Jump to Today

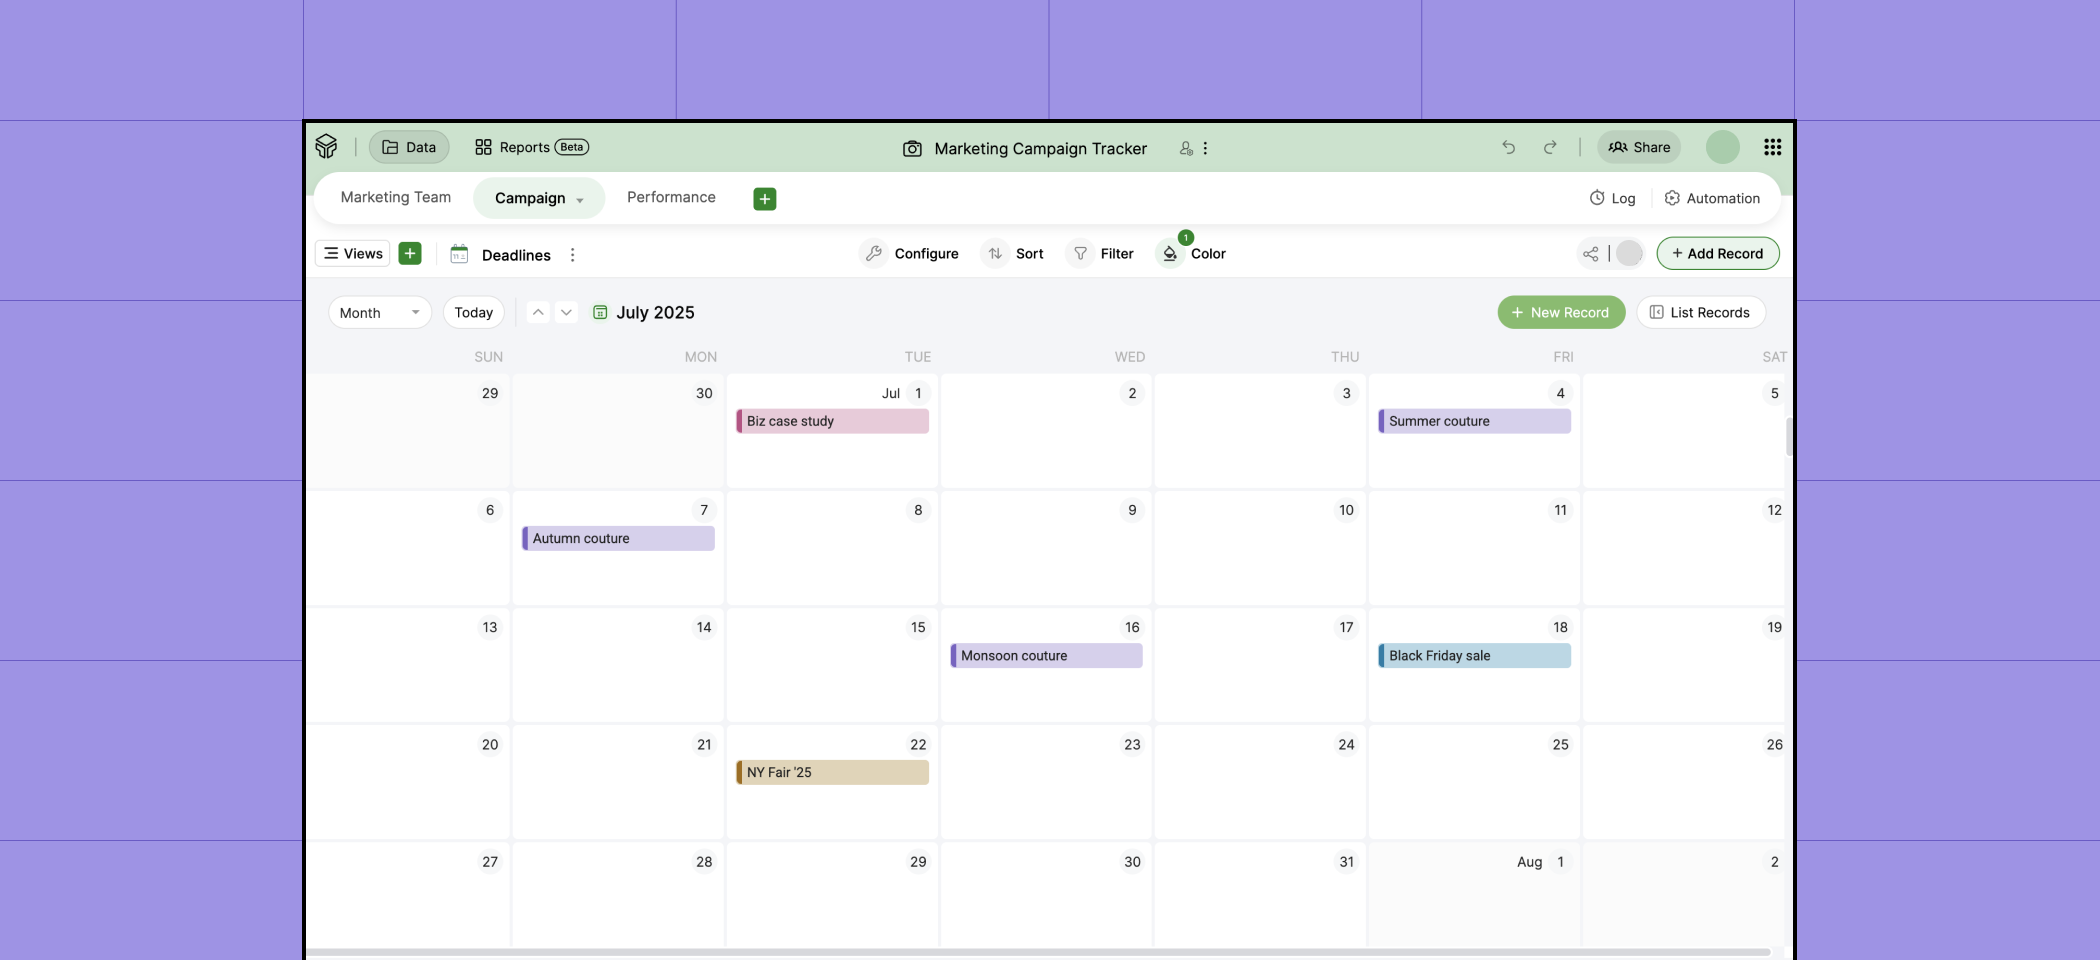474,312
